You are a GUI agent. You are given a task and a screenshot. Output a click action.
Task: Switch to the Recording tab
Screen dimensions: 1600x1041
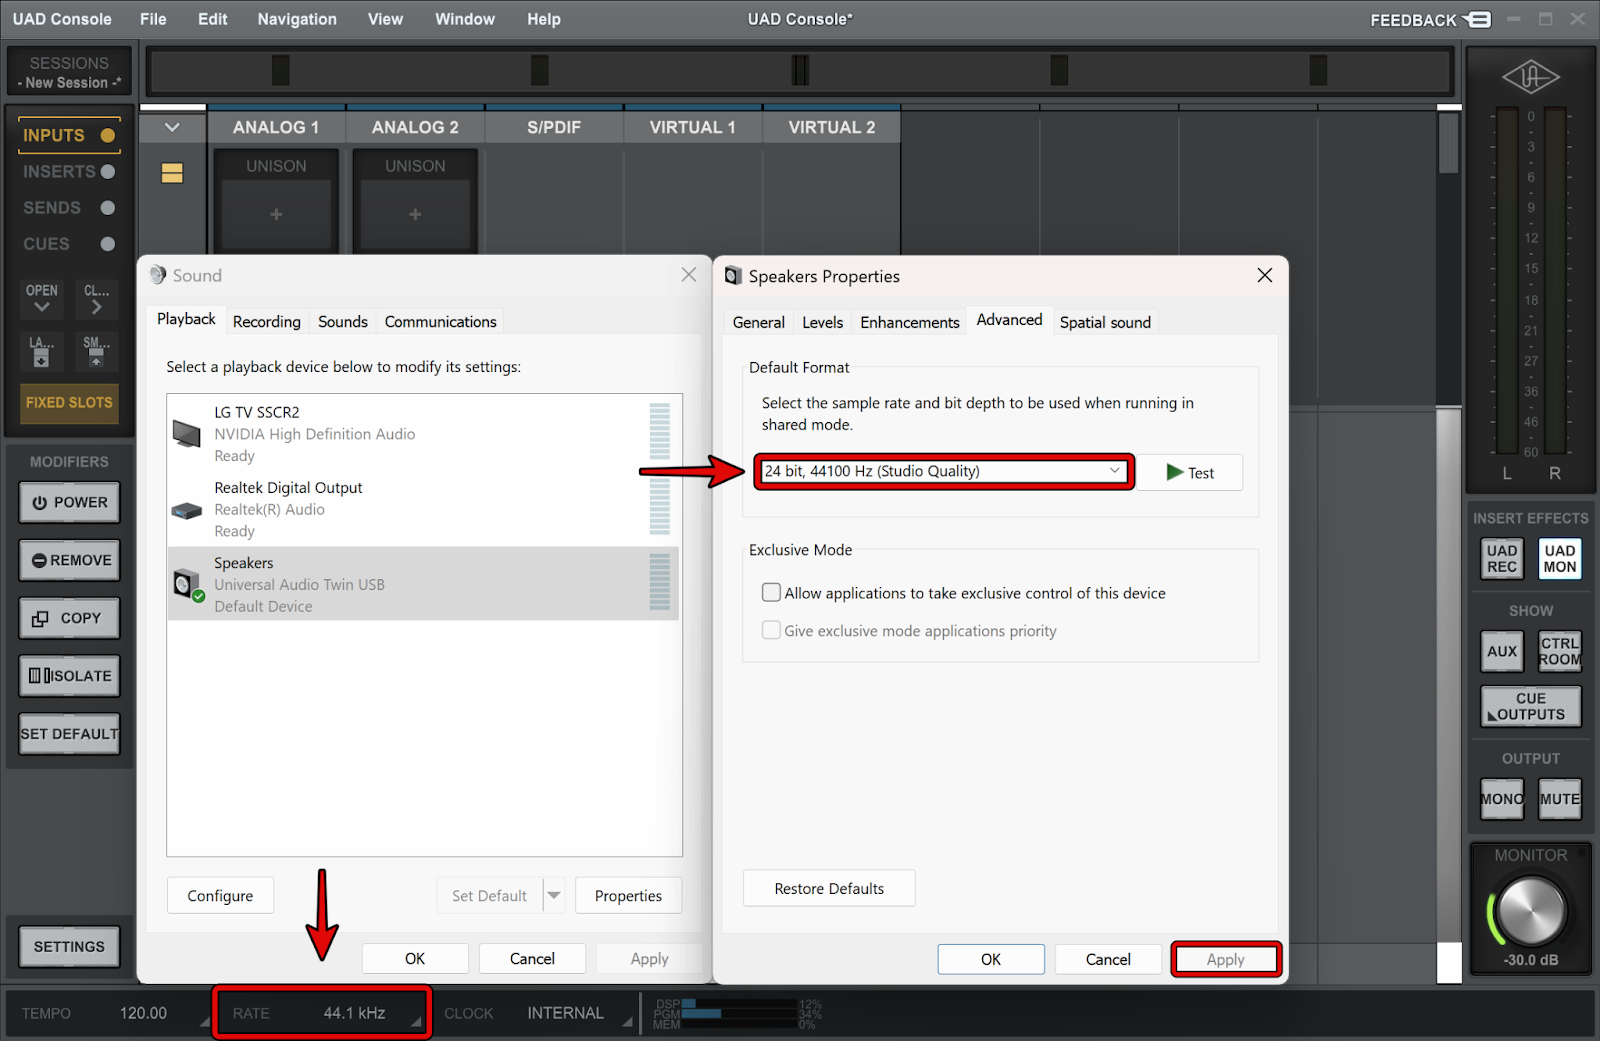(266, 322)
